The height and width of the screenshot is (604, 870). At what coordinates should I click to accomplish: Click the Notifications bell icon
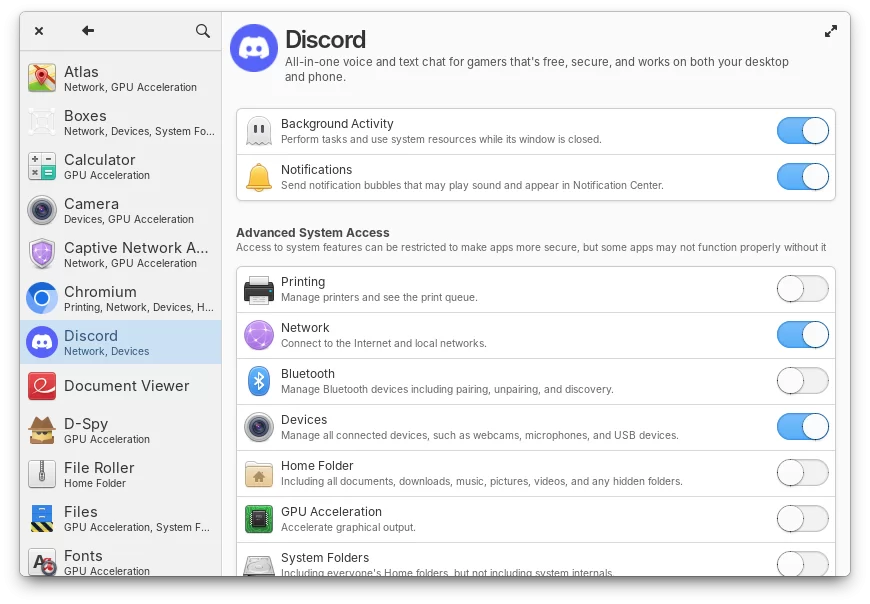coord(259,177)
